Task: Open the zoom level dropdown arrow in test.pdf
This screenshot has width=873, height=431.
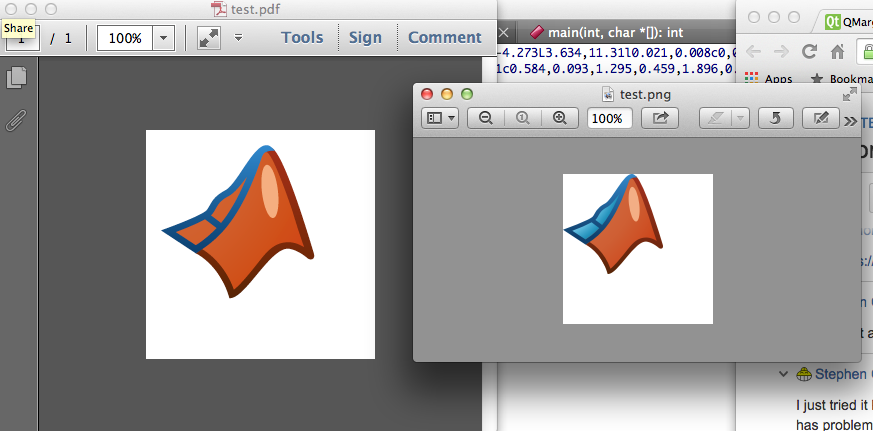Action: pos(163,38)
